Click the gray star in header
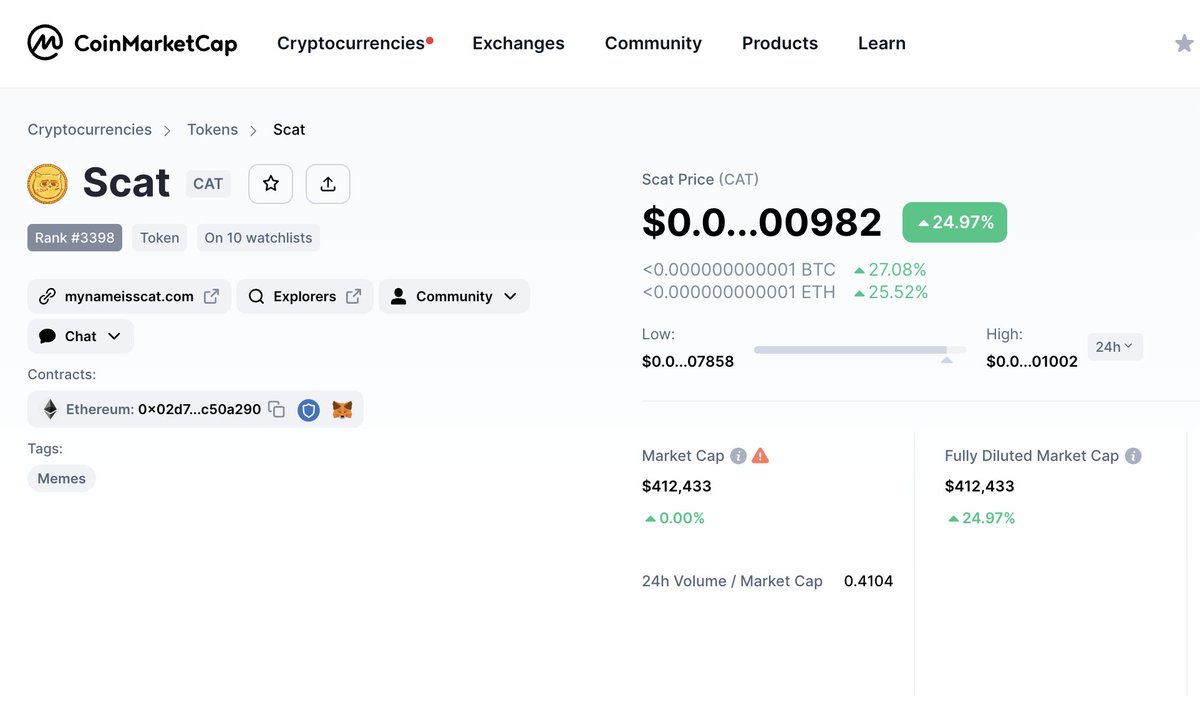The height and width of the screenshot is (716, 1200). coord(1184,43)
